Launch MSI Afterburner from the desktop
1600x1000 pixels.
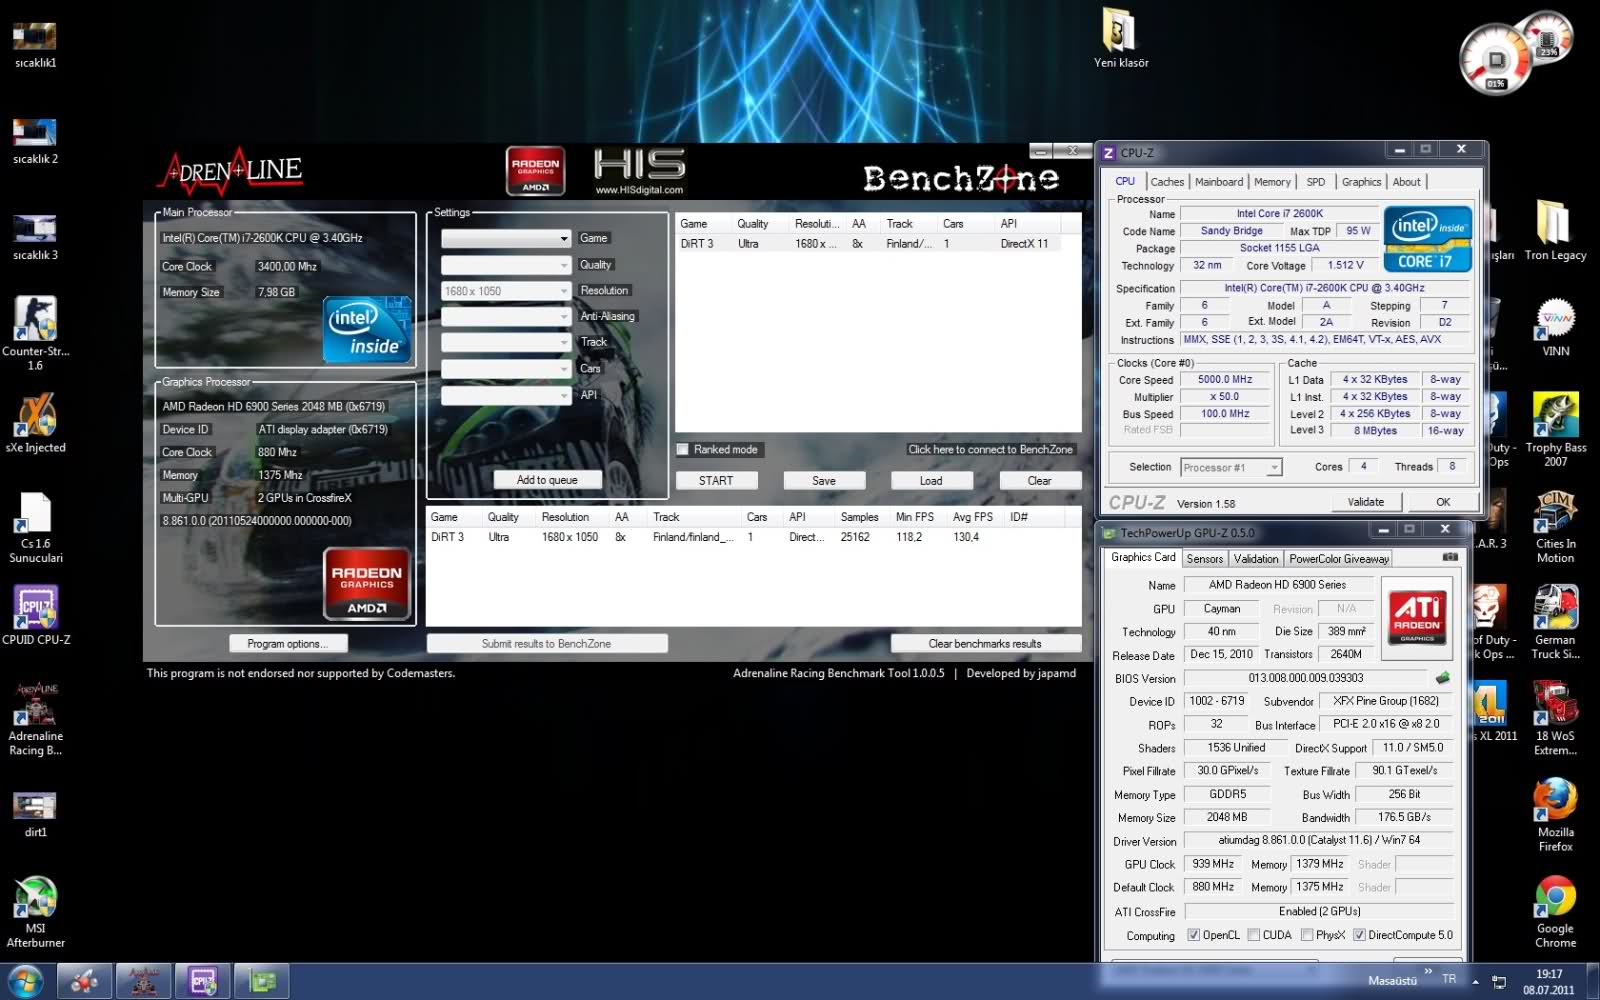tap(35, 911)
